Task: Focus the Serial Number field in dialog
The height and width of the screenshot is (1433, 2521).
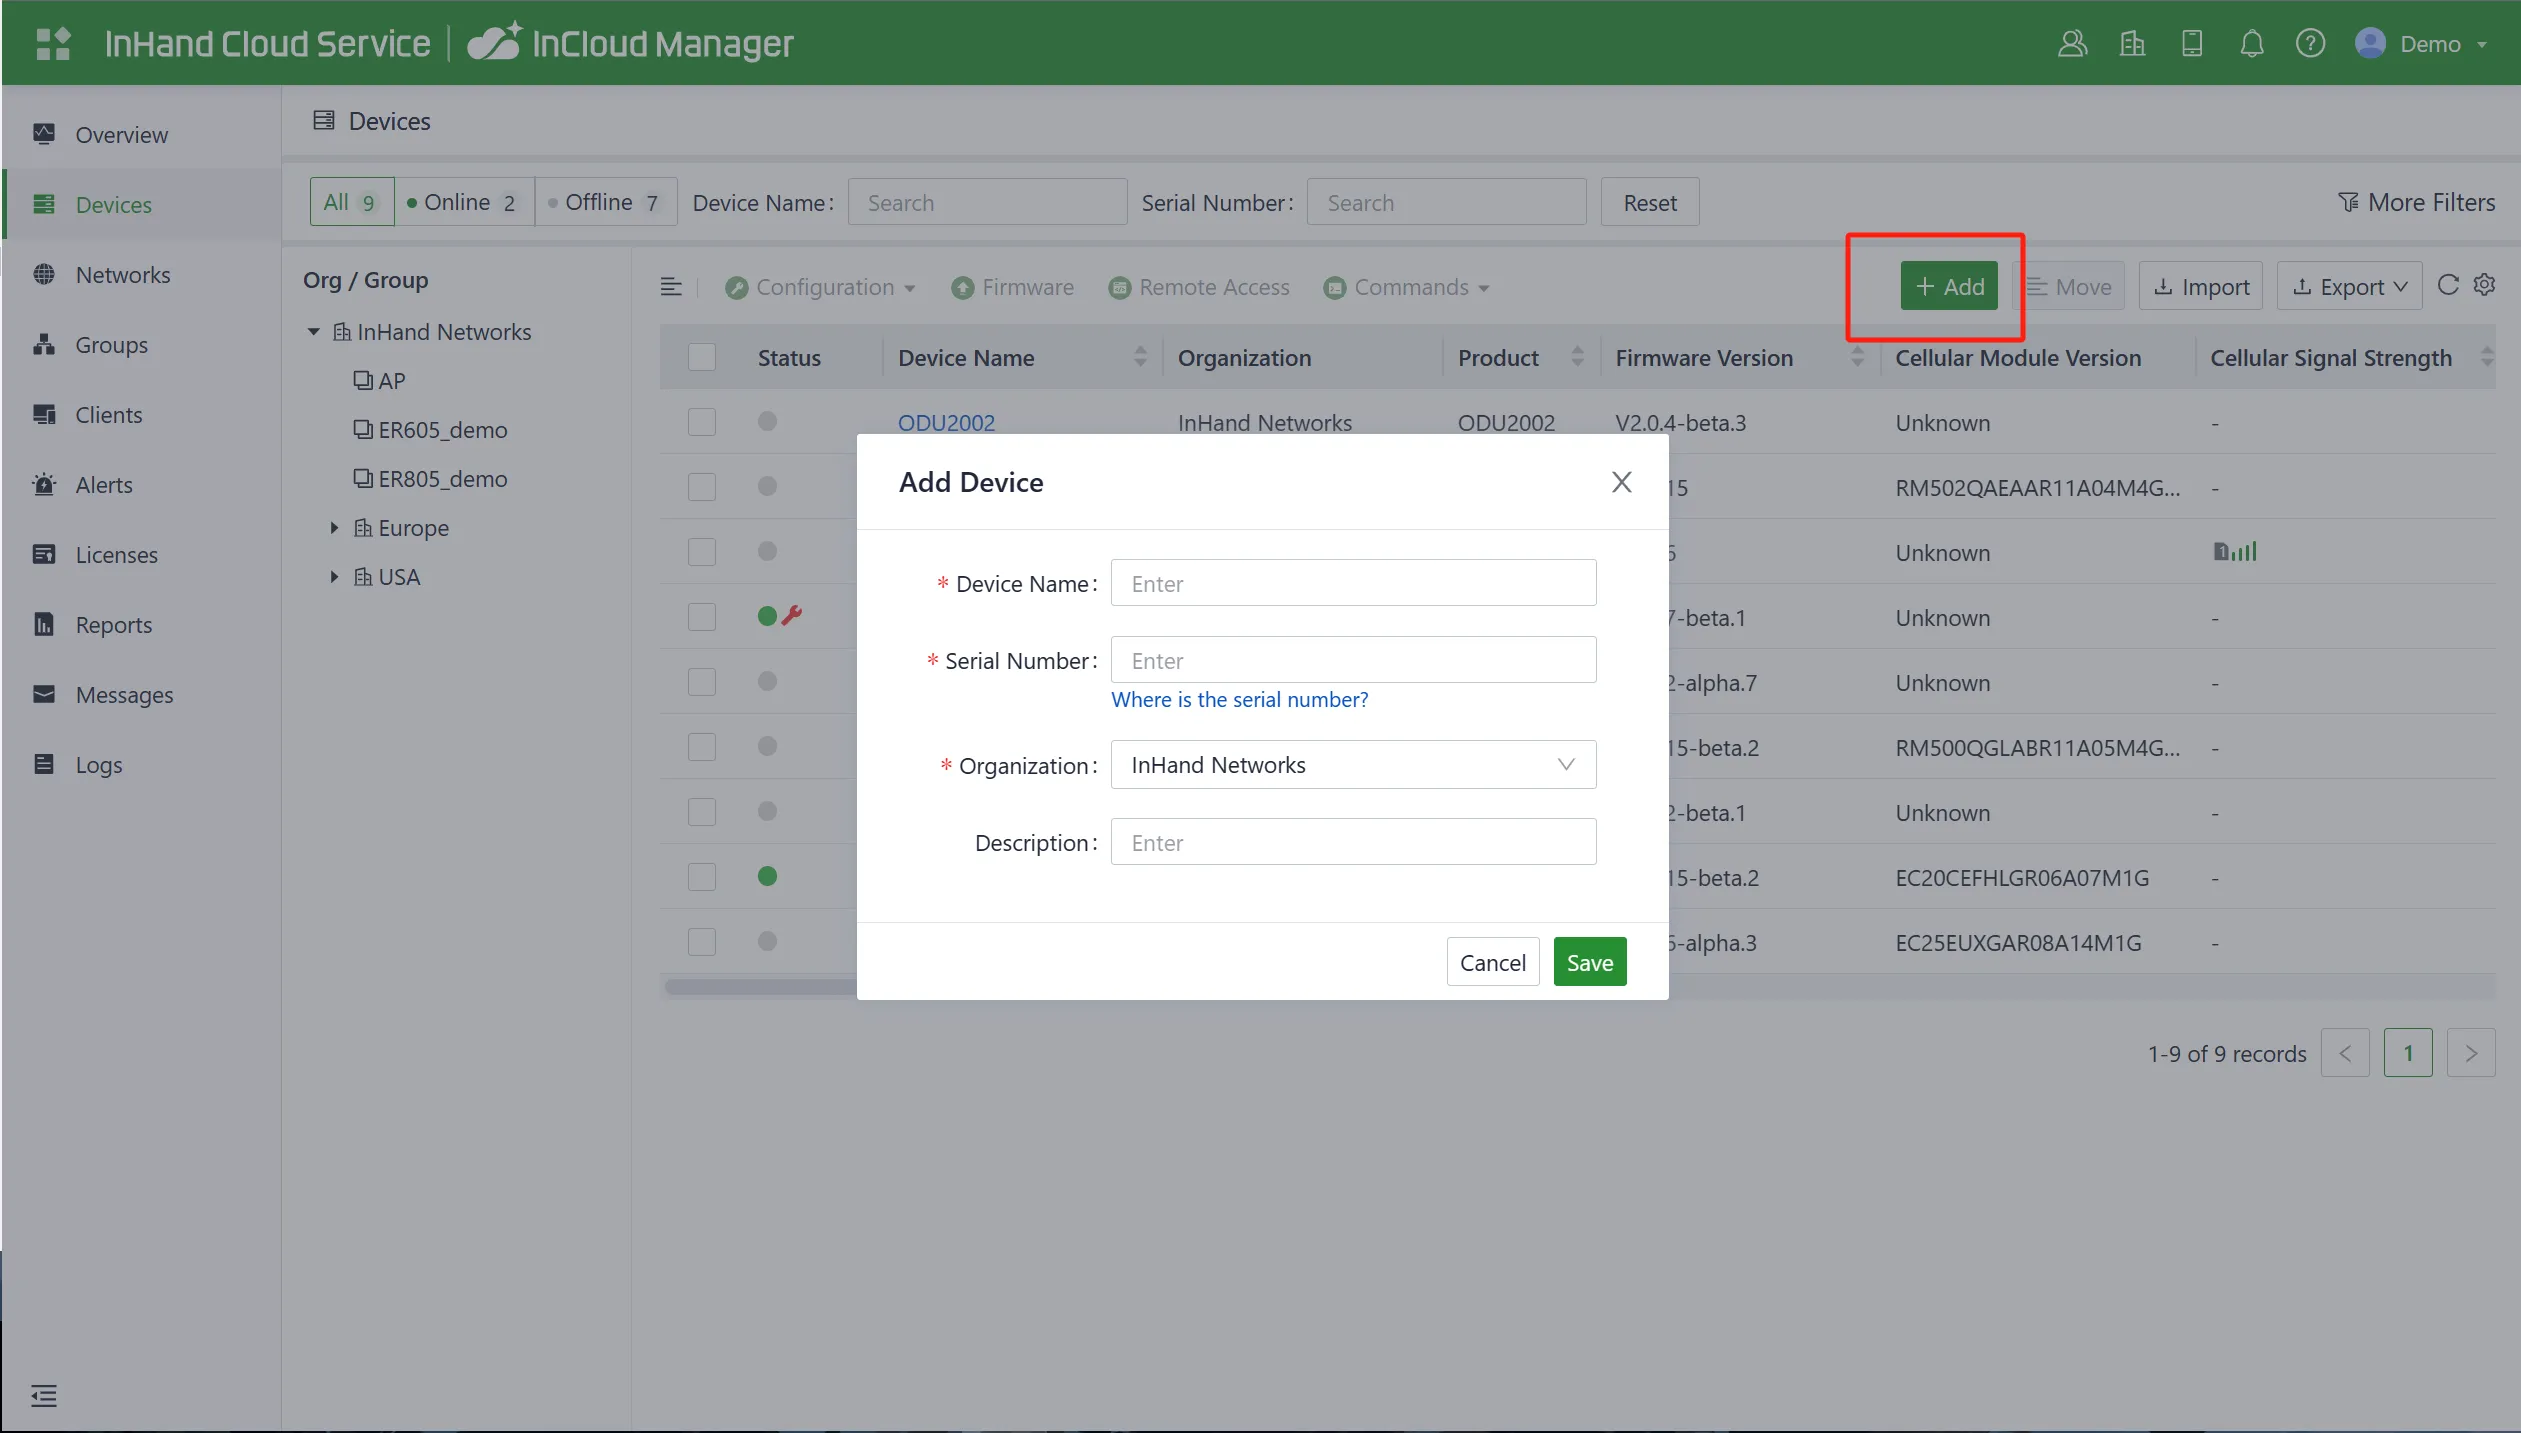Action: pos(1353,660)
